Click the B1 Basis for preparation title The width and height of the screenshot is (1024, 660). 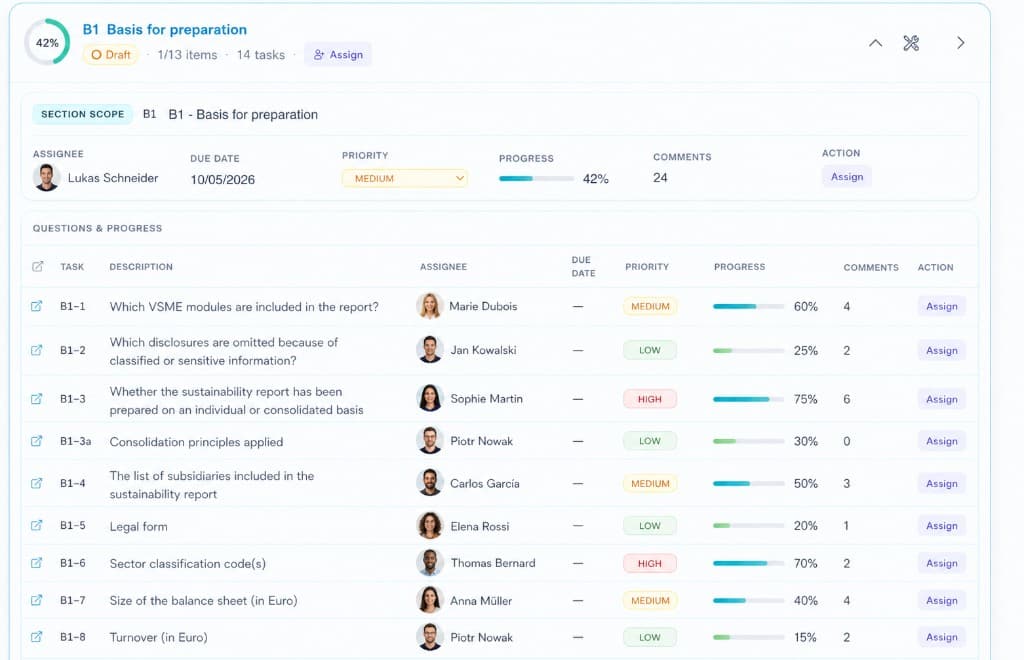(x=165, y=30)
